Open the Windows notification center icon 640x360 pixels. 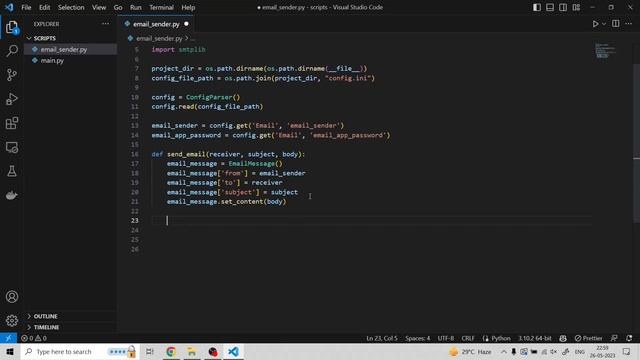[x=627, y=351]
